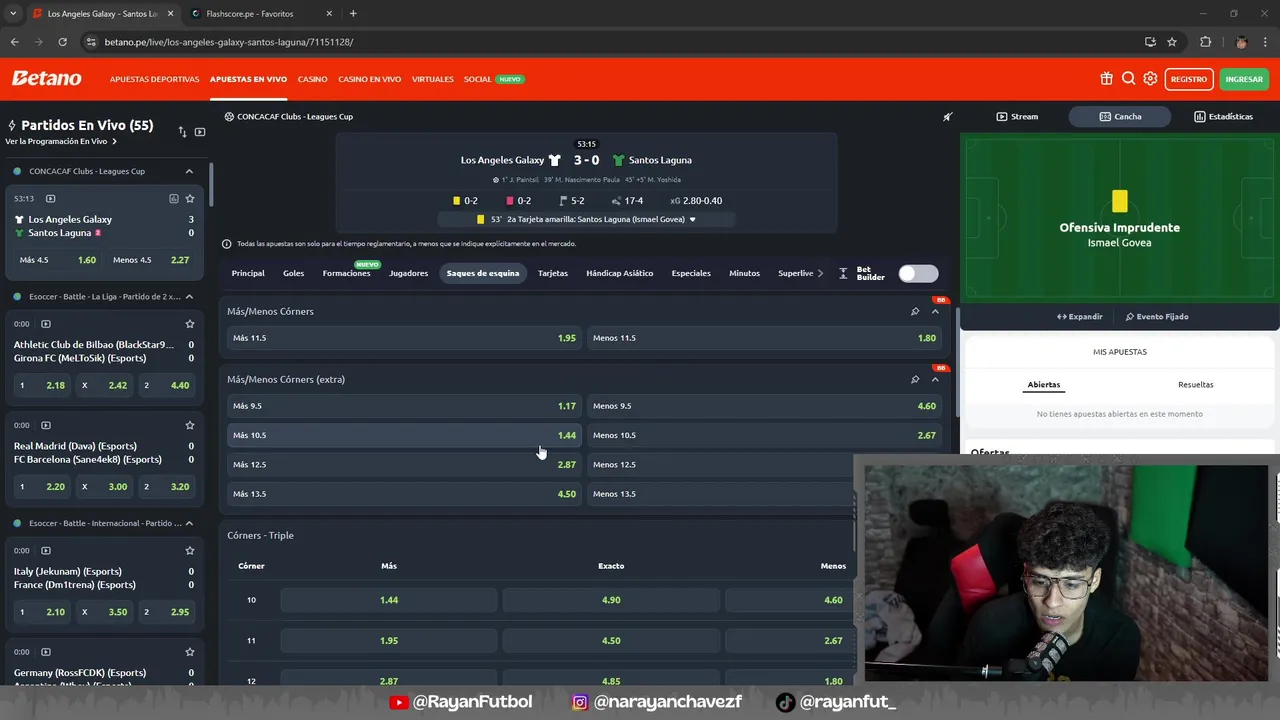Favorite the Athletic Club de Bilbao match star
This screenshot has width=1280, height=720.
coord(190,324)
